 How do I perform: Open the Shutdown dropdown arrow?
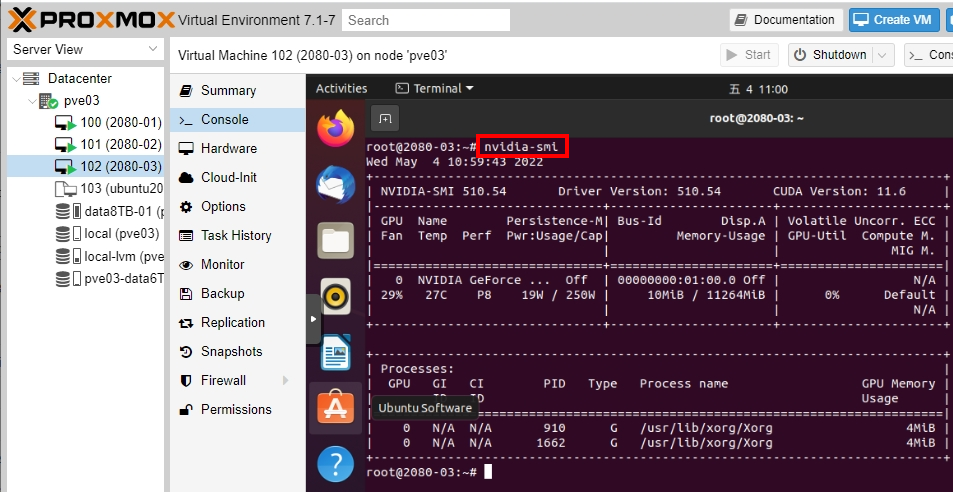click(x=882, y=55)
